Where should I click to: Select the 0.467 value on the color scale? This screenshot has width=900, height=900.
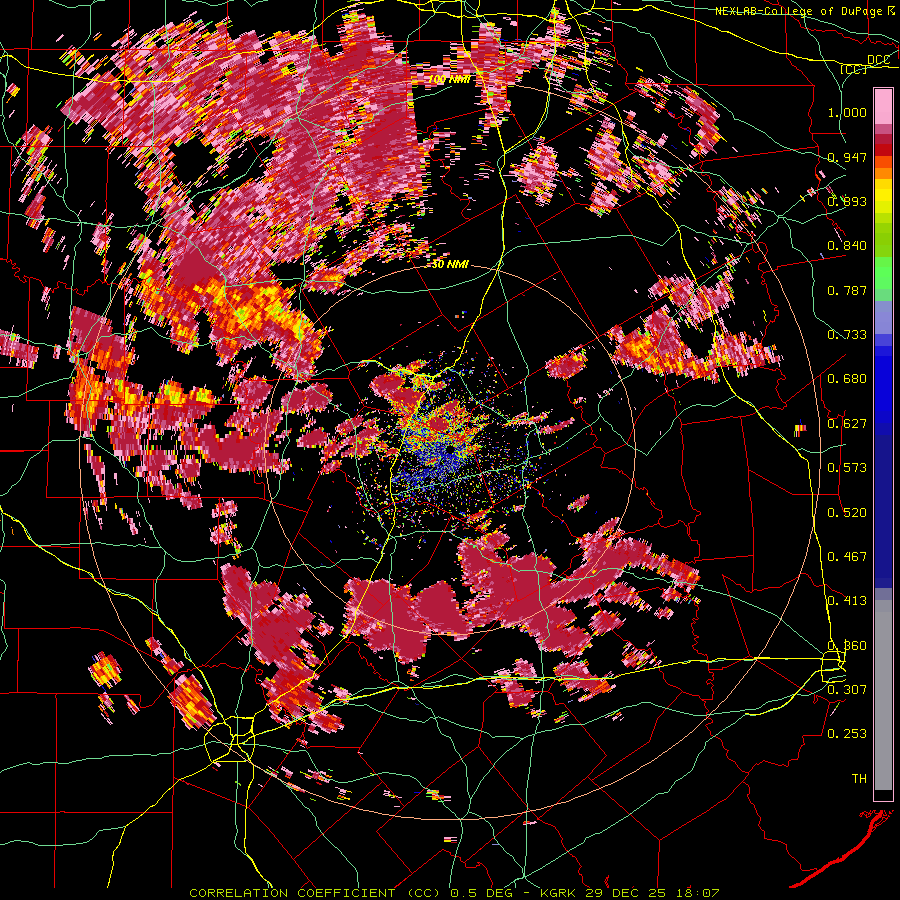click(x=847, y=557)
